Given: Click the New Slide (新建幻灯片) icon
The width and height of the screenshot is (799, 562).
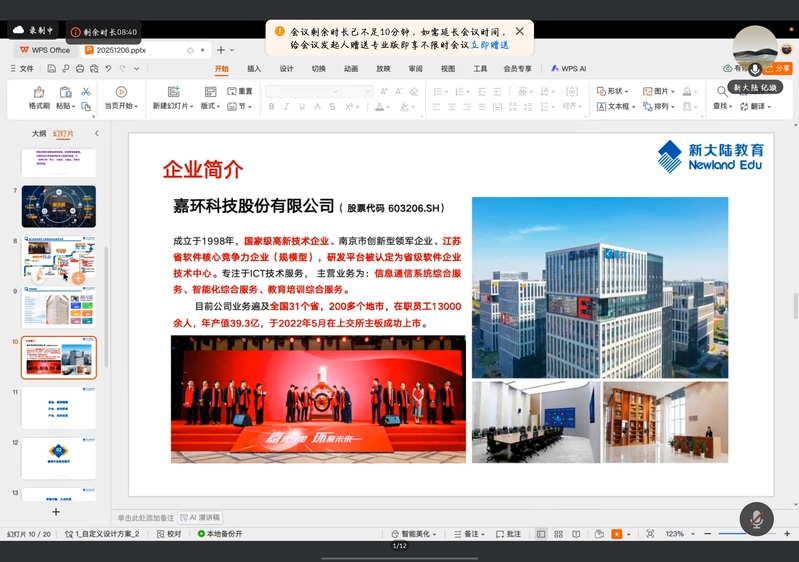Looking at the screenshot, I should point(173,93).
